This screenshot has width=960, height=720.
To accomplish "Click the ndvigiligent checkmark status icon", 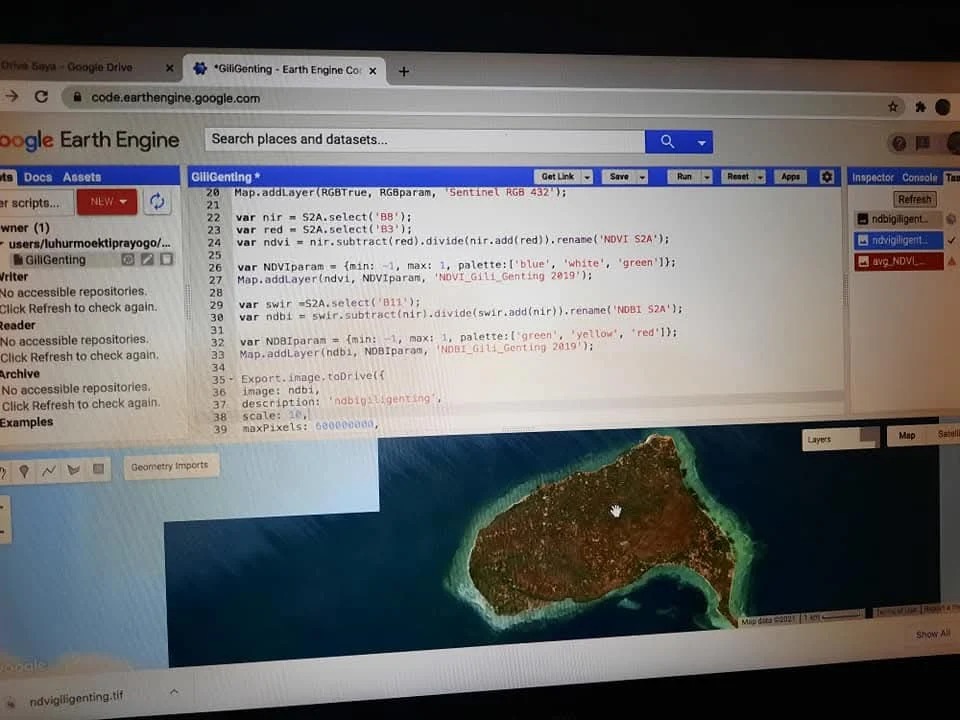I will 951,240.
